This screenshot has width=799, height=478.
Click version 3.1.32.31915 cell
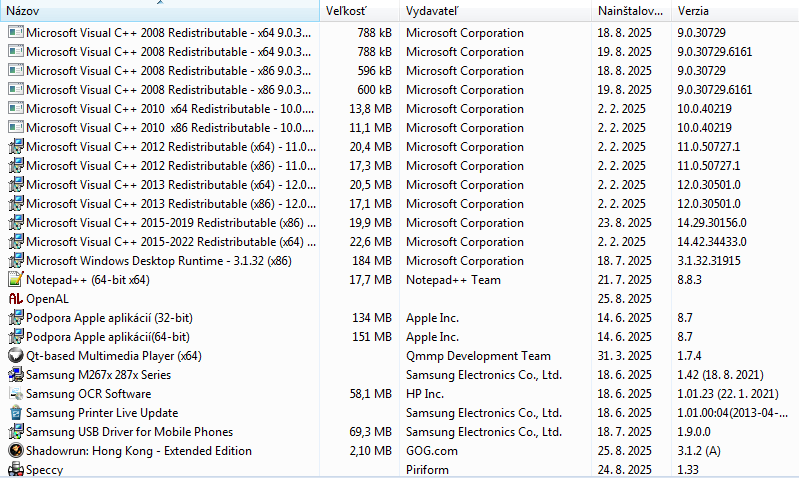(709, 261)
